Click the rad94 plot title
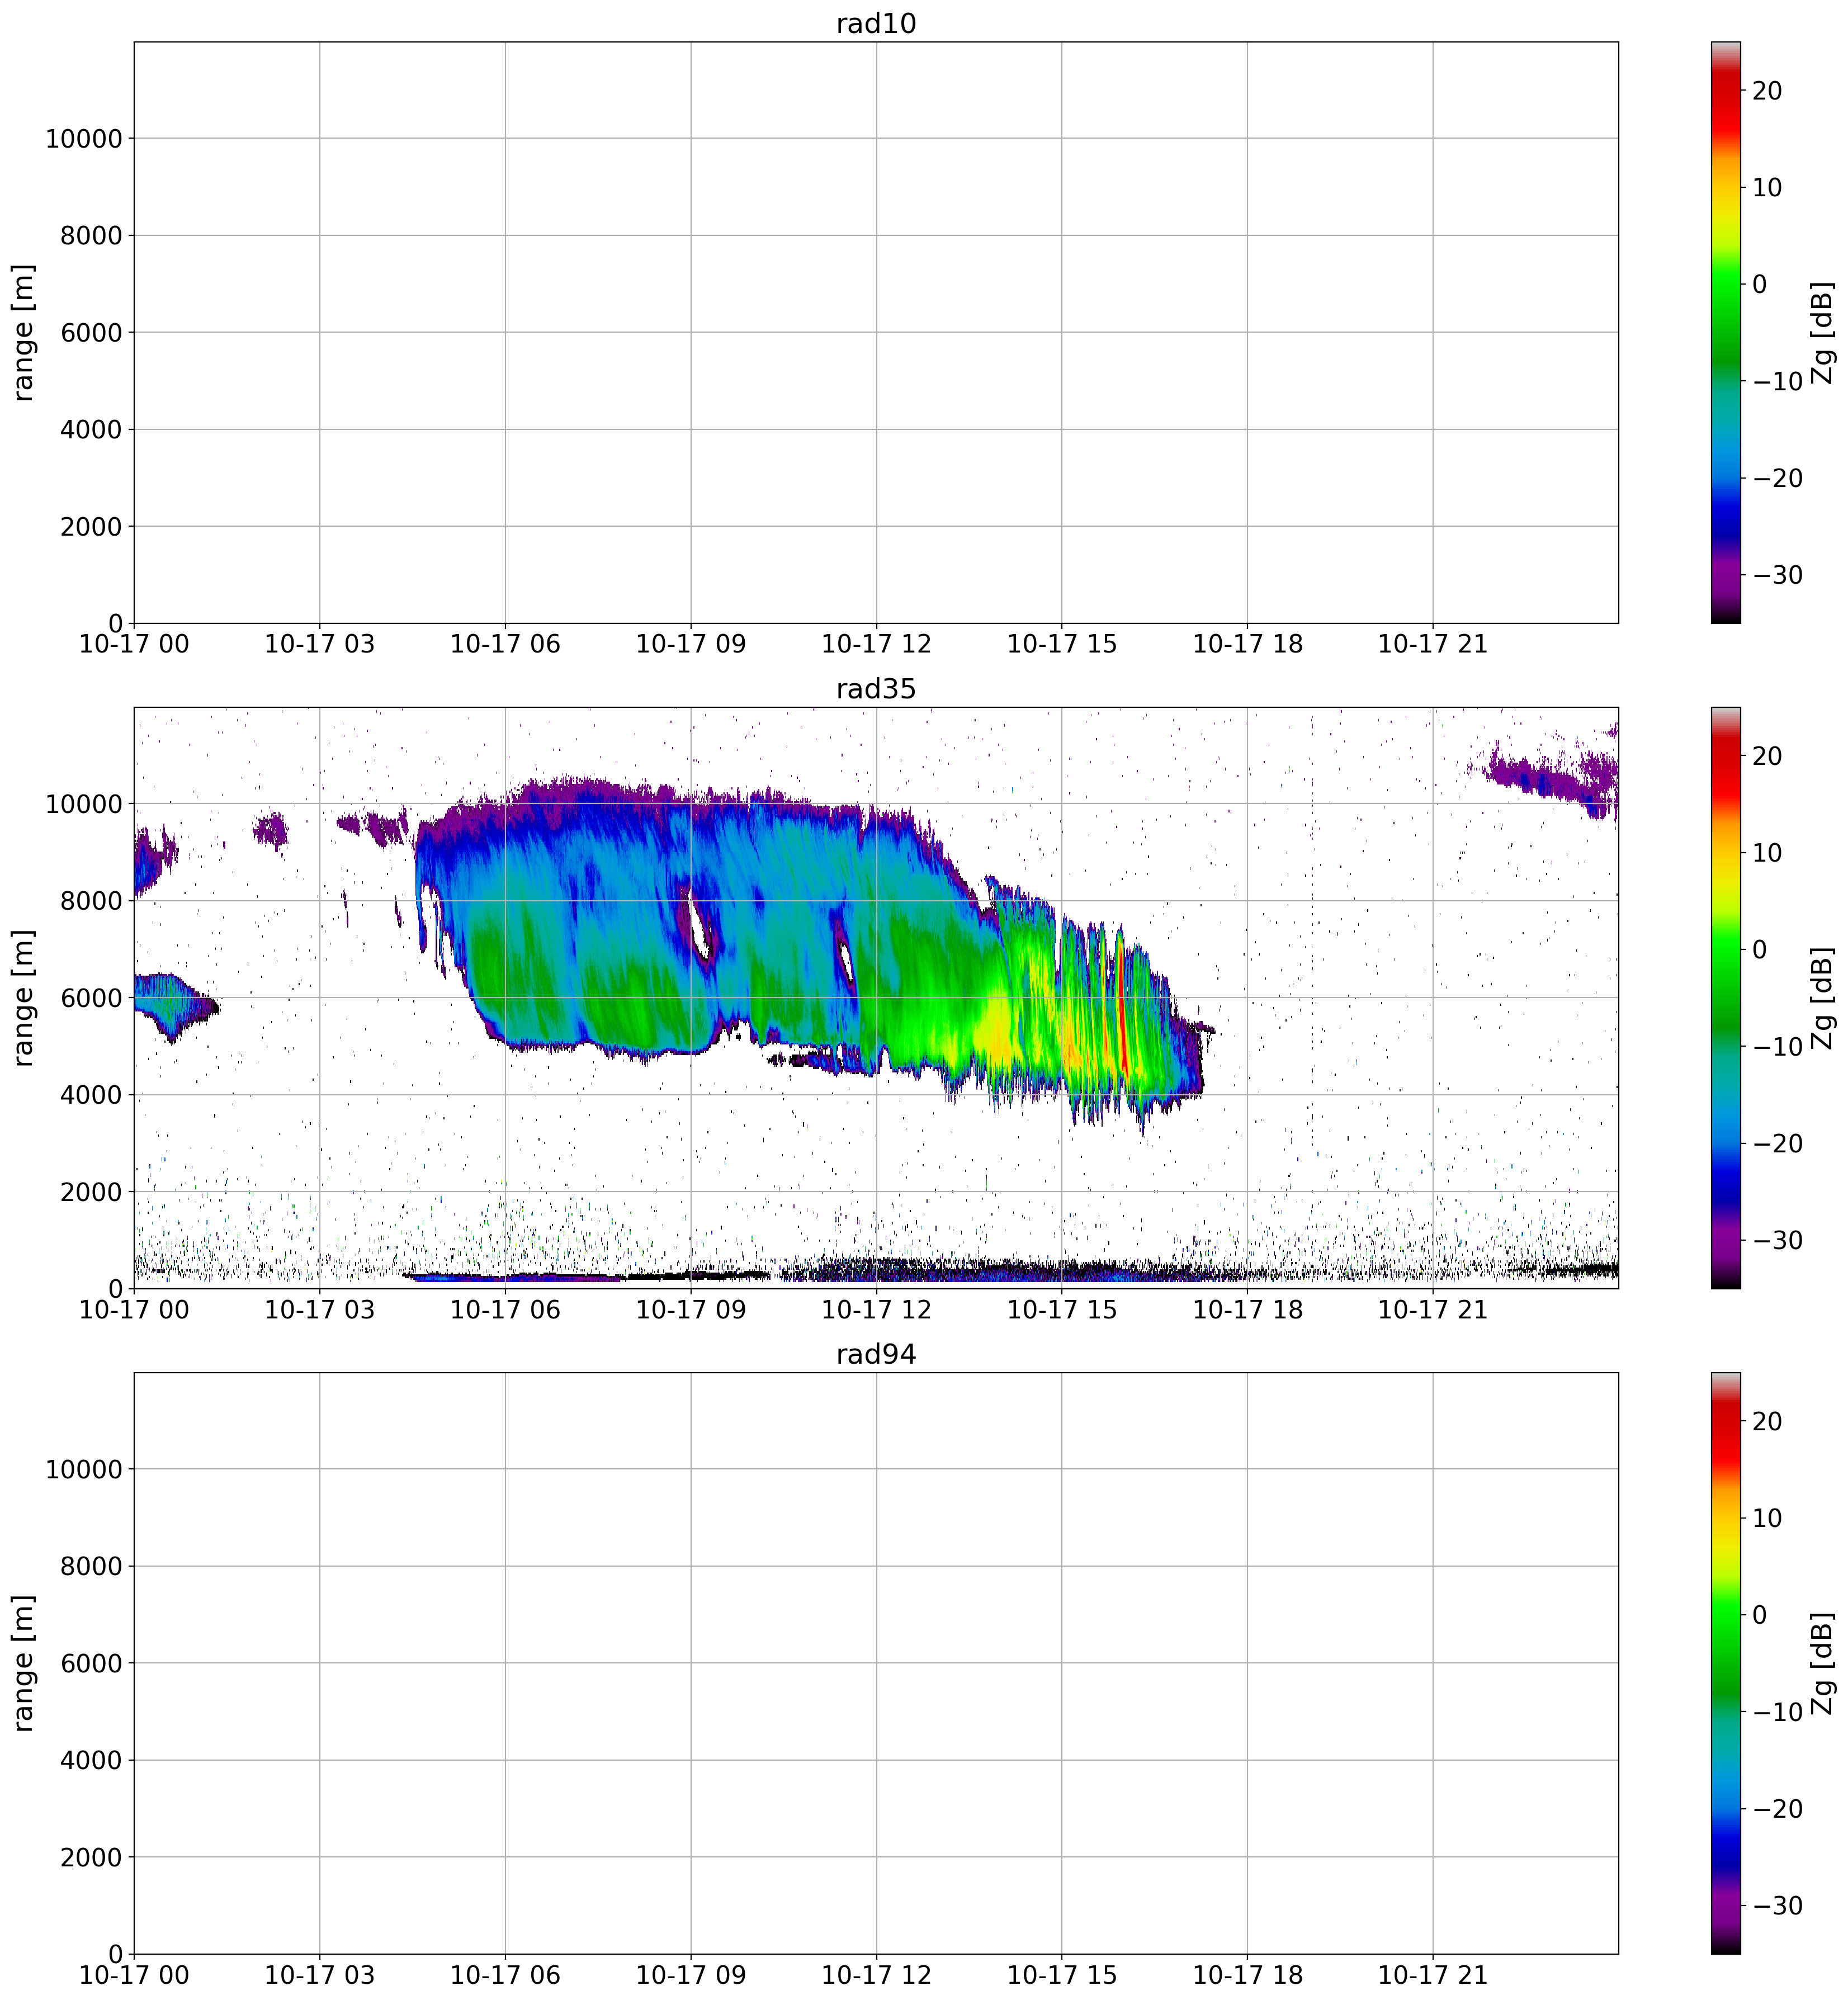The width and height of the screenshot is (1848, 2000). (876, 1354)
